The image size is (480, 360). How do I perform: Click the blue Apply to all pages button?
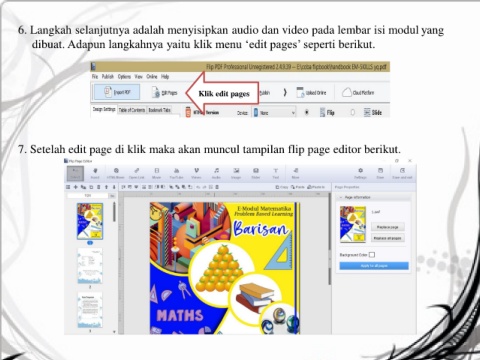374,266
